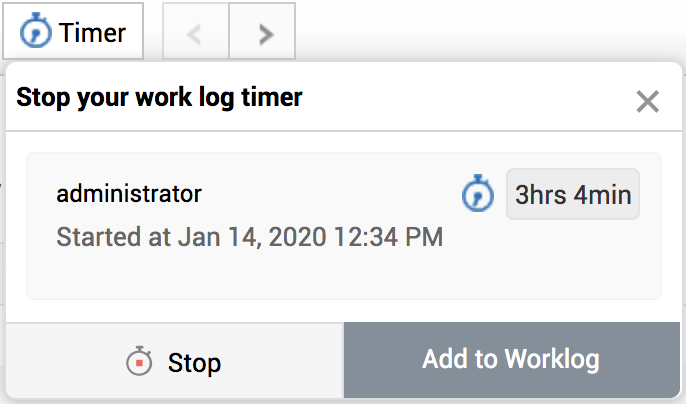Close the work log timer popup
Viewport: 686px width, 404px height.
coord(648,100)
